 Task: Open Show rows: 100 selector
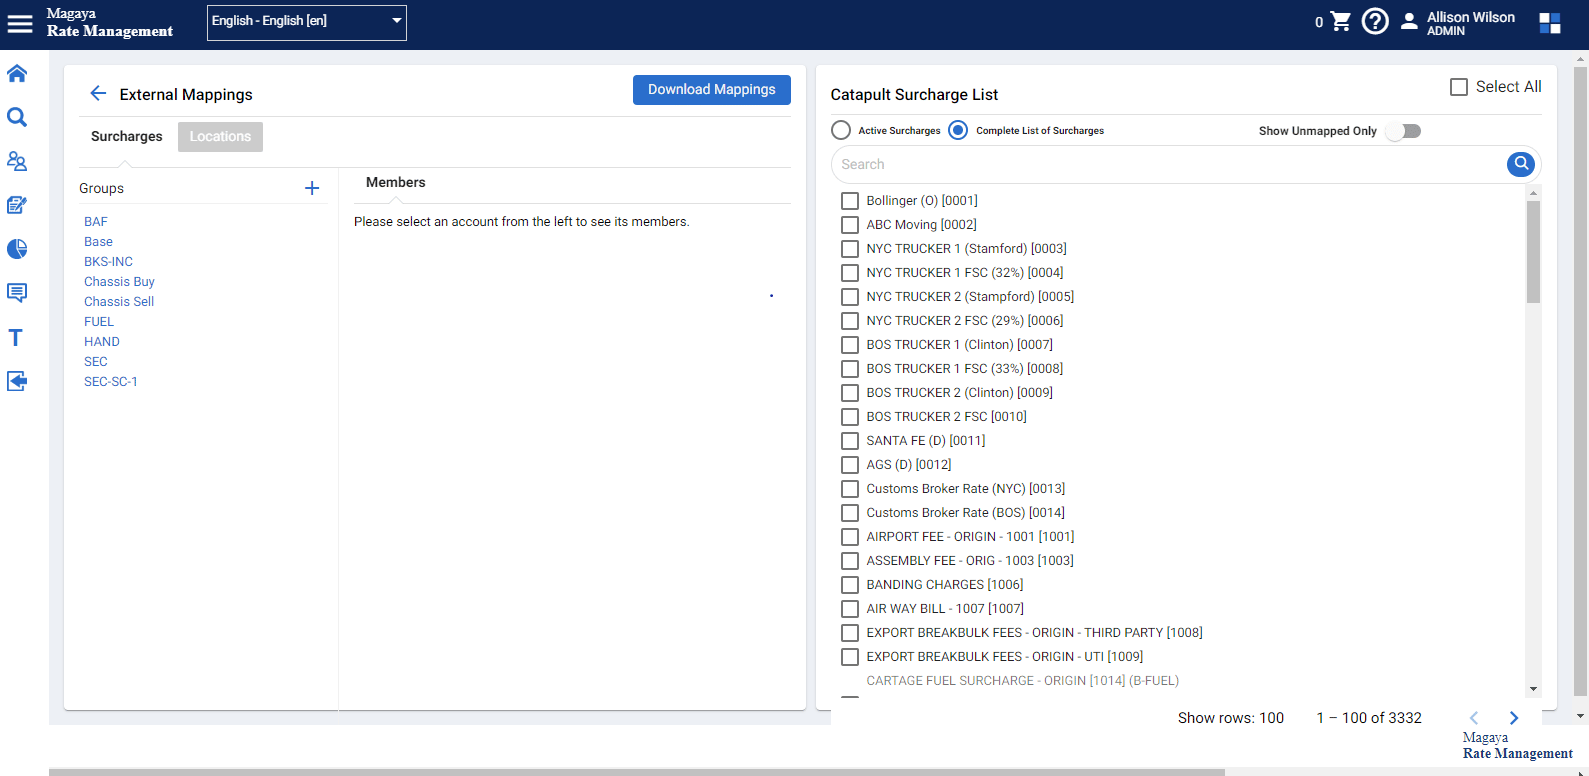tap(1230, 718)
